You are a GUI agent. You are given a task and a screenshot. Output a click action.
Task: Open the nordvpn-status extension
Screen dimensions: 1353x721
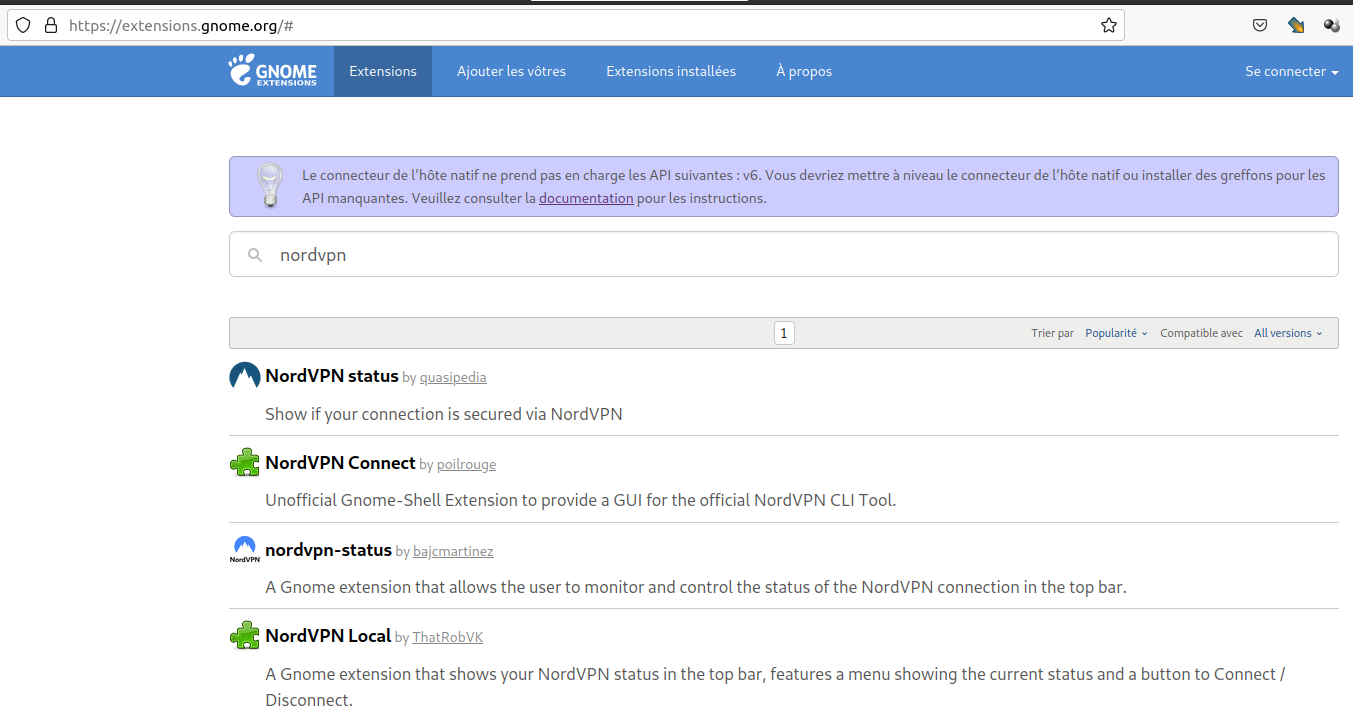pos(328,550)
